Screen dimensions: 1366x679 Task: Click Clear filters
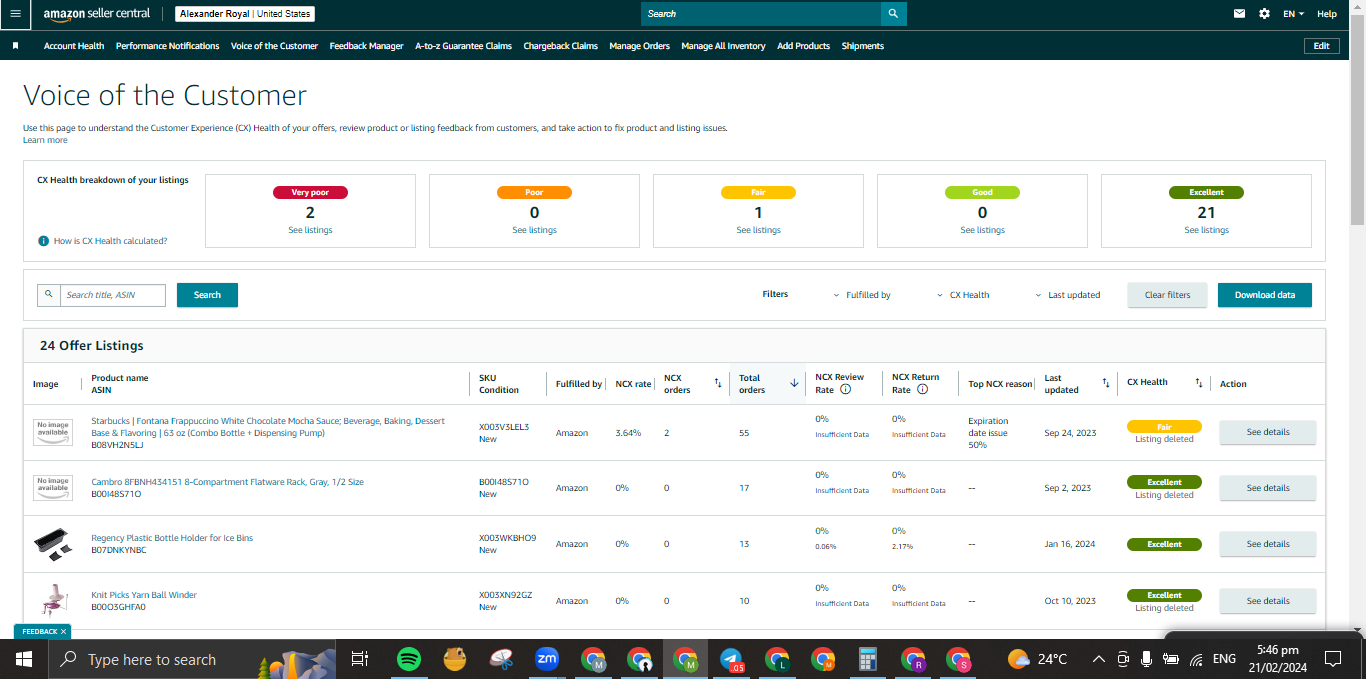coord(1167,295)
